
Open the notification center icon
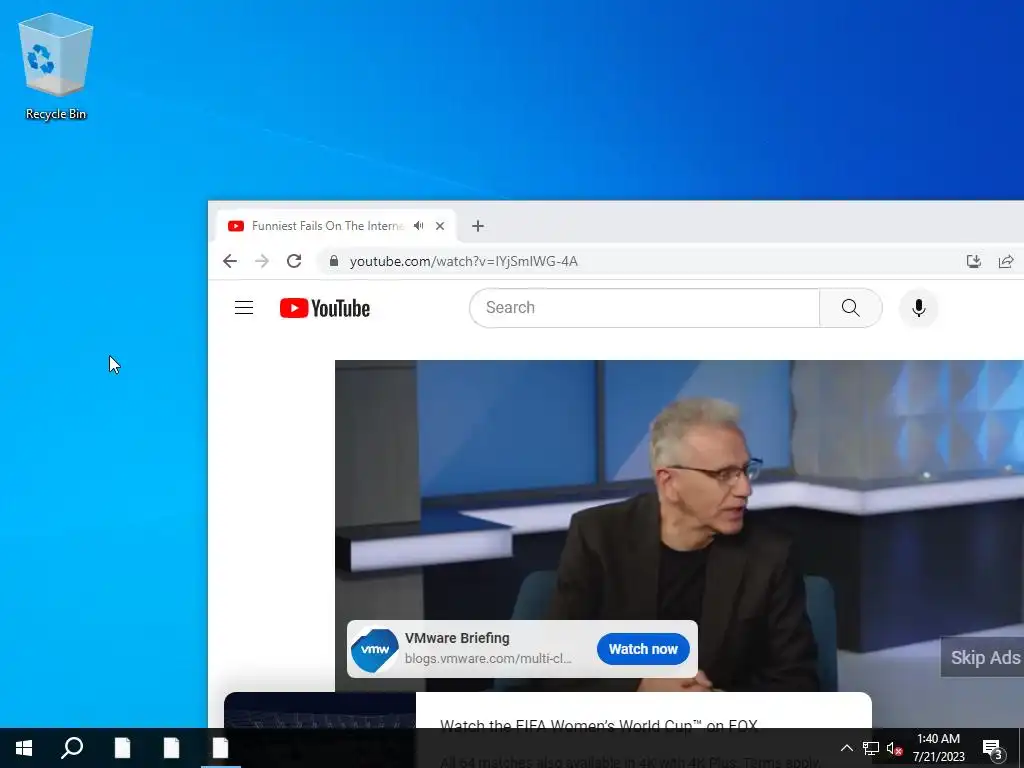pyautogui.click(x=993, y=748)
